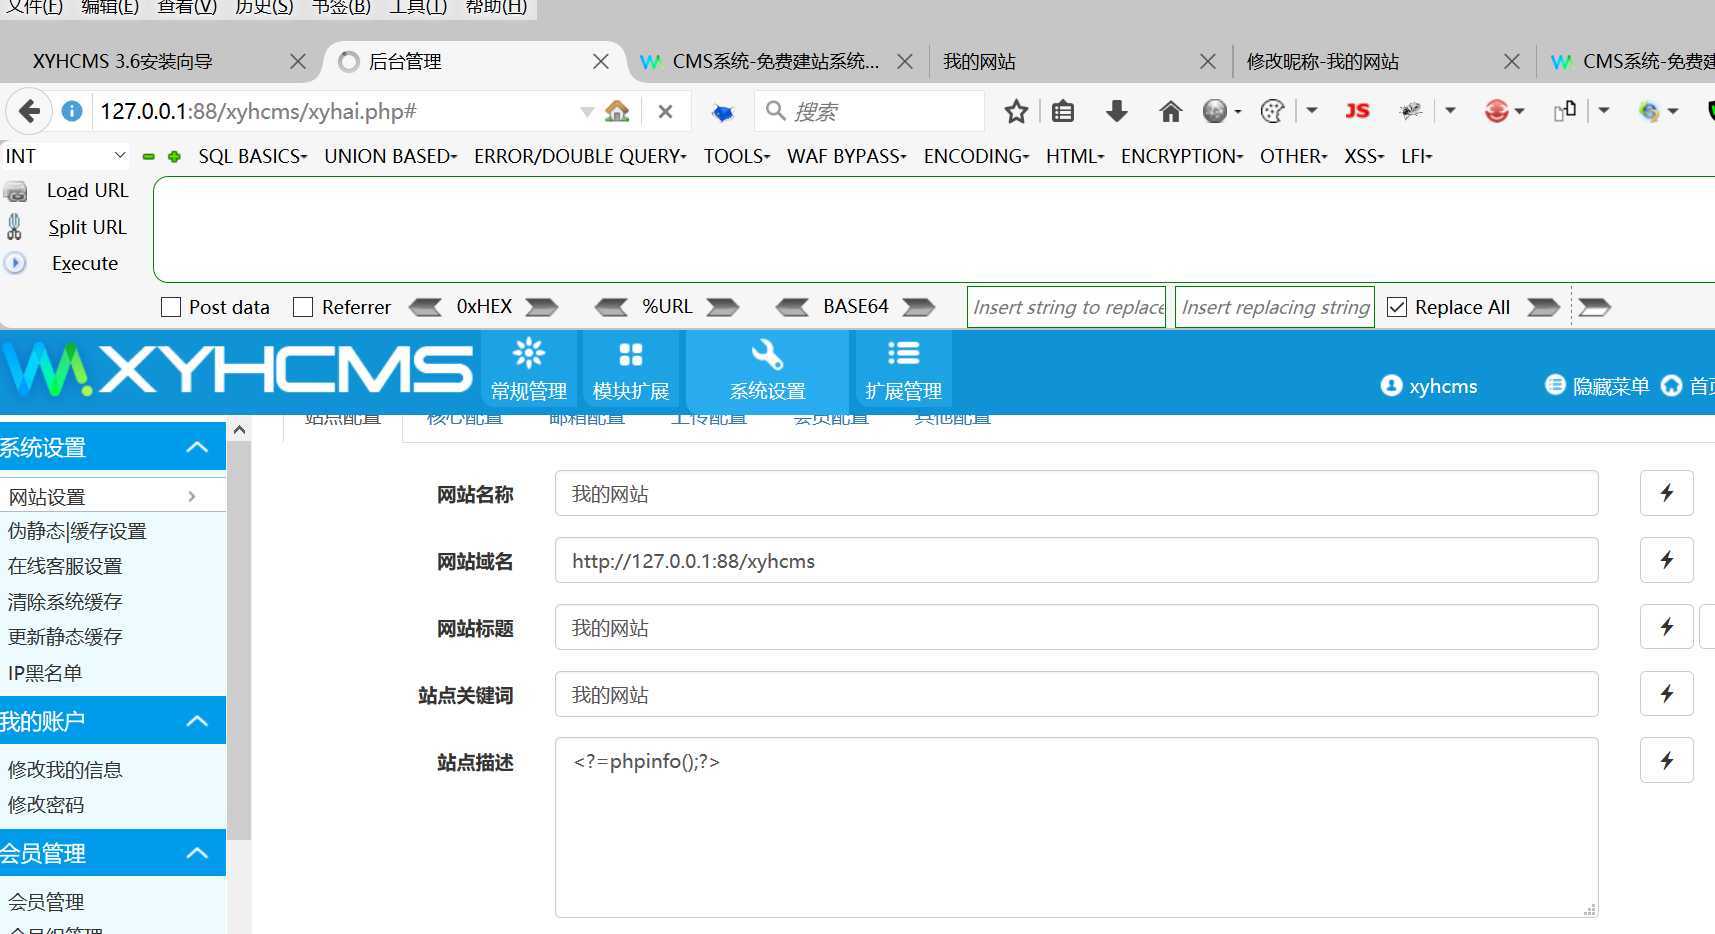Open 系统设置 section

tap(768, 370)
